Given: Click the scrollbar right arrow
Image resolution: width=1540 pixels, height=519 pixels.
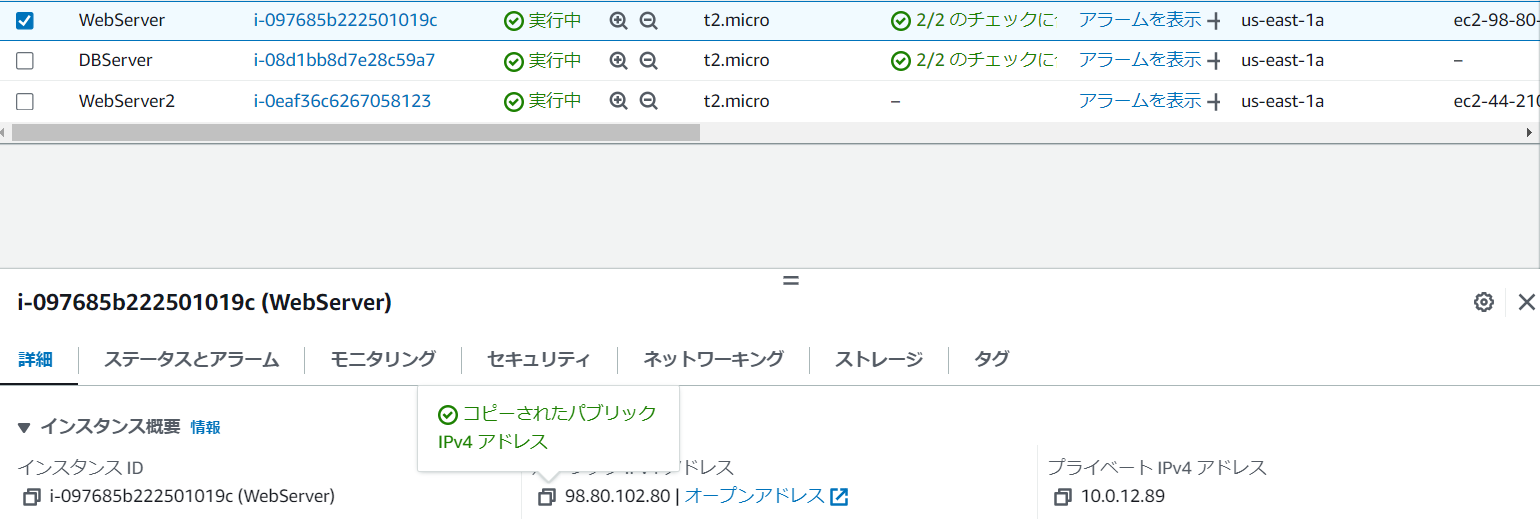Looking at the screenshot, I should 1530,132.
